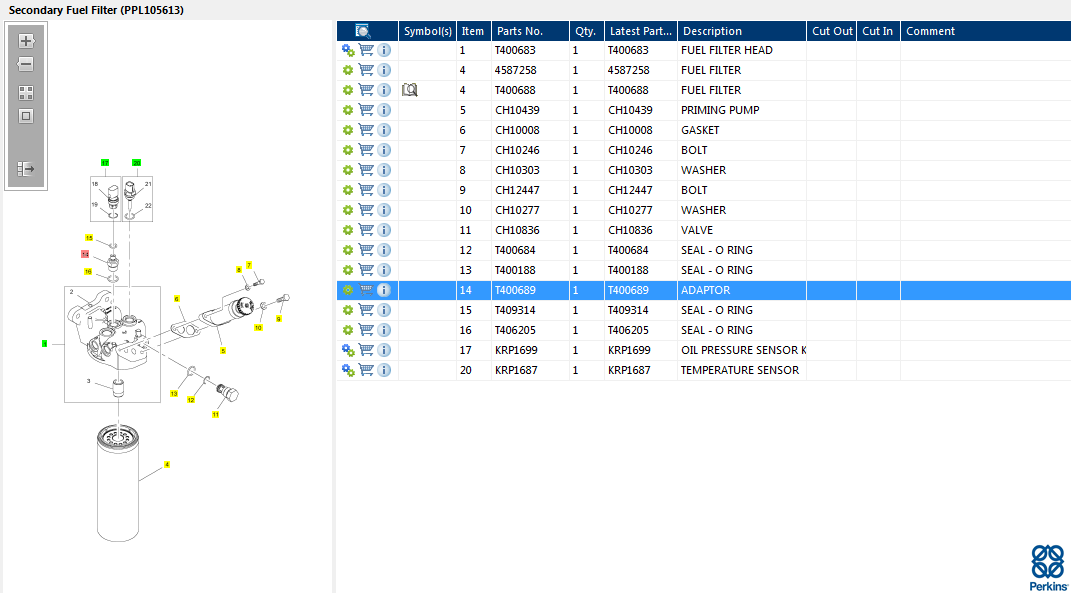Add valve CH10836 to cart

pos(366,230)
